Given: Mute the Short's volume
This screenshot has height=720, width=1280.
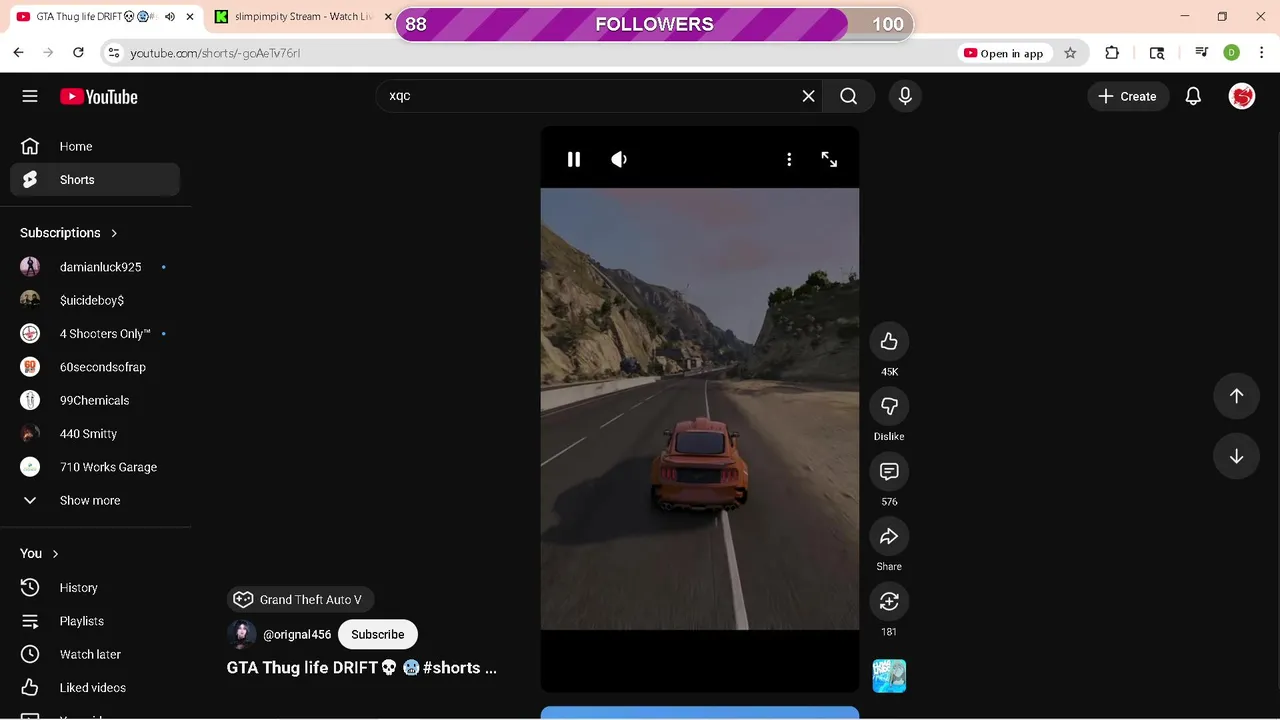Looking at the screenshot, I should (x=619, y=159).
